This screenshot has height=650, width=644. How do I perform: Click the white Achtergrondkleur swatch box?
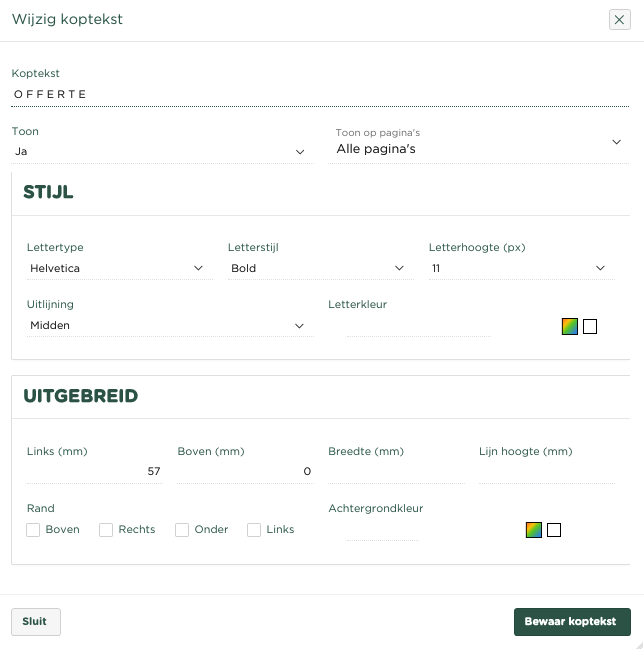pos(554,530)
